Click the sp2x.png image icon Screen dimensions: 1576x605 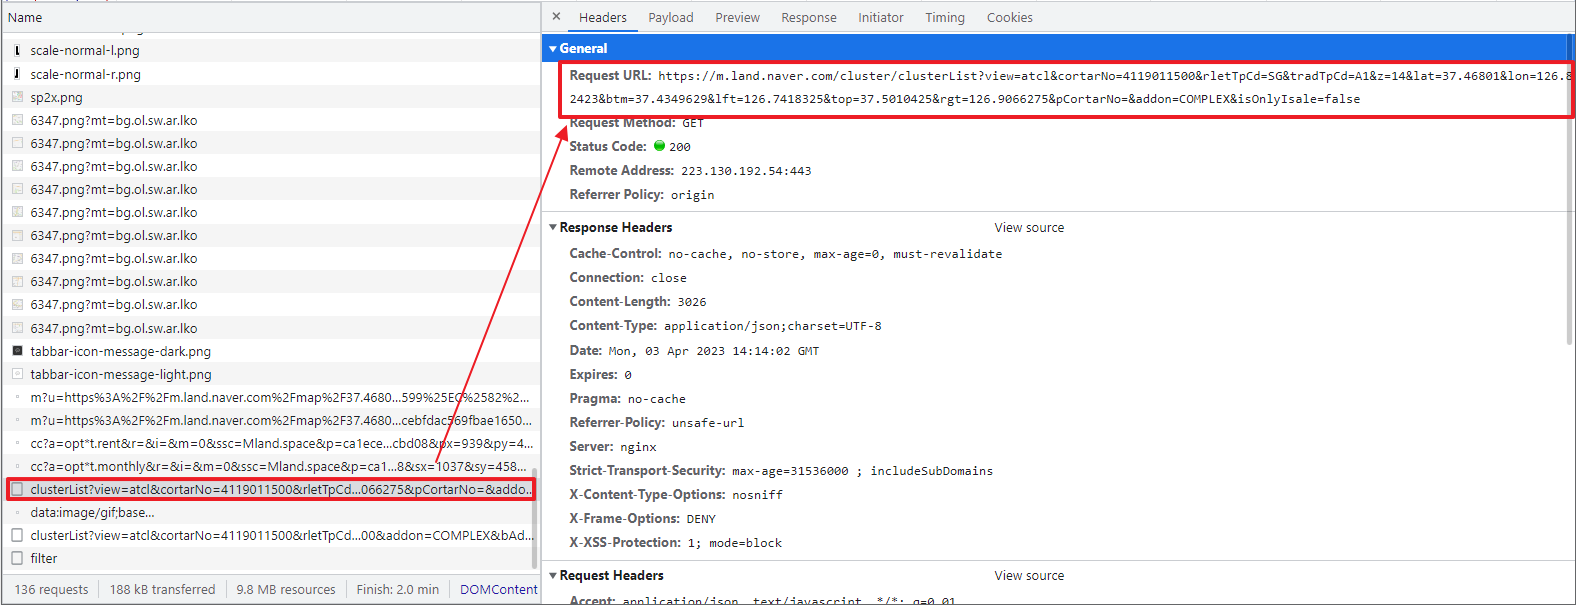[17, 97]
